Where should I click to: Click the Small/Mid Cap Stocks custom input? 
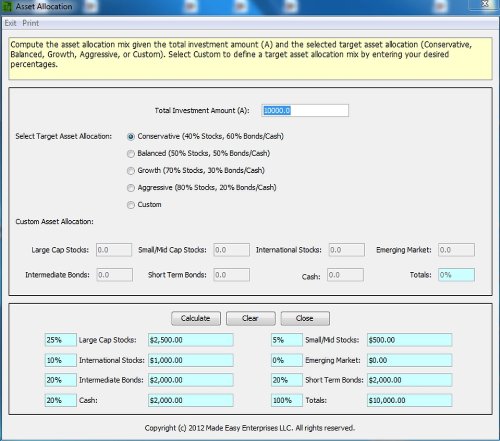pos(231,250)
